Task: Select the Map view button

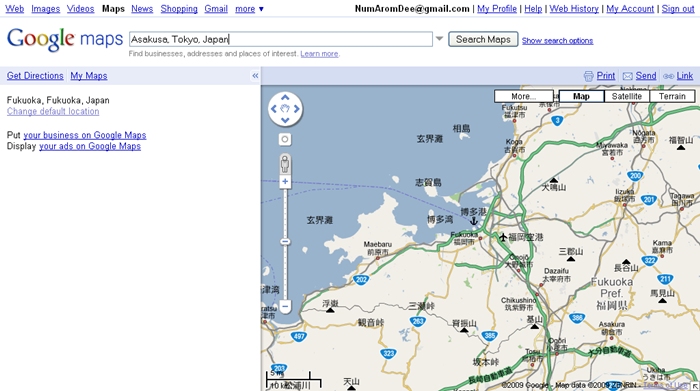Action: tap(581, 96)
